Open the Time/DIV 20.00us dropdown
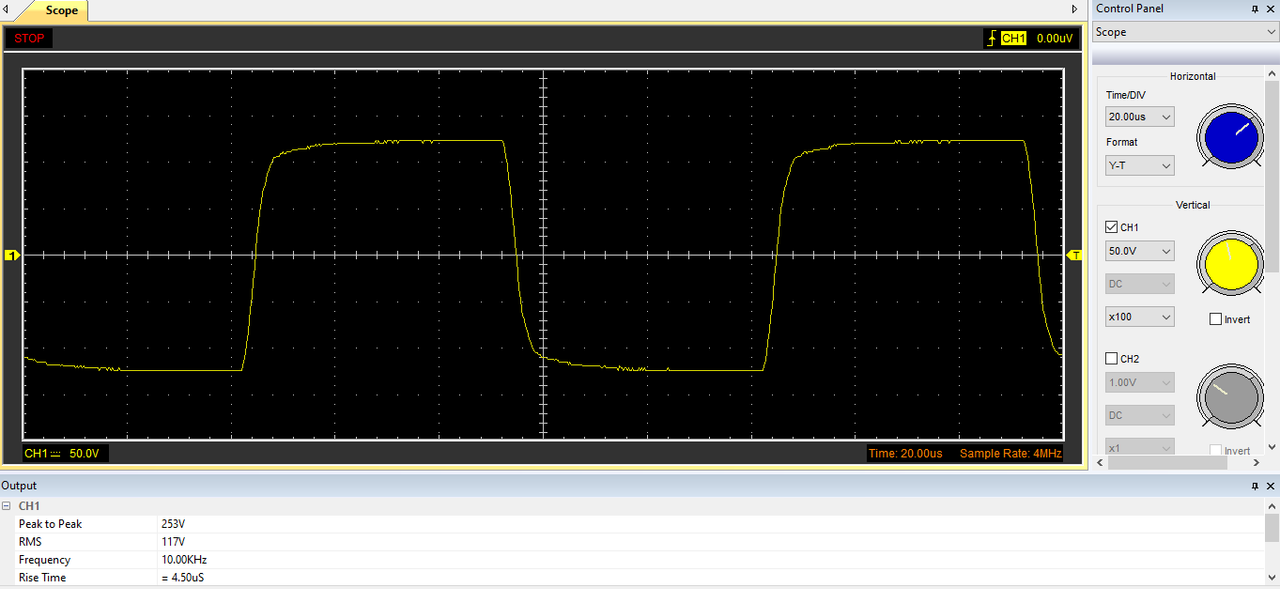This screenshot has width=1280, height=589. 1140,117
